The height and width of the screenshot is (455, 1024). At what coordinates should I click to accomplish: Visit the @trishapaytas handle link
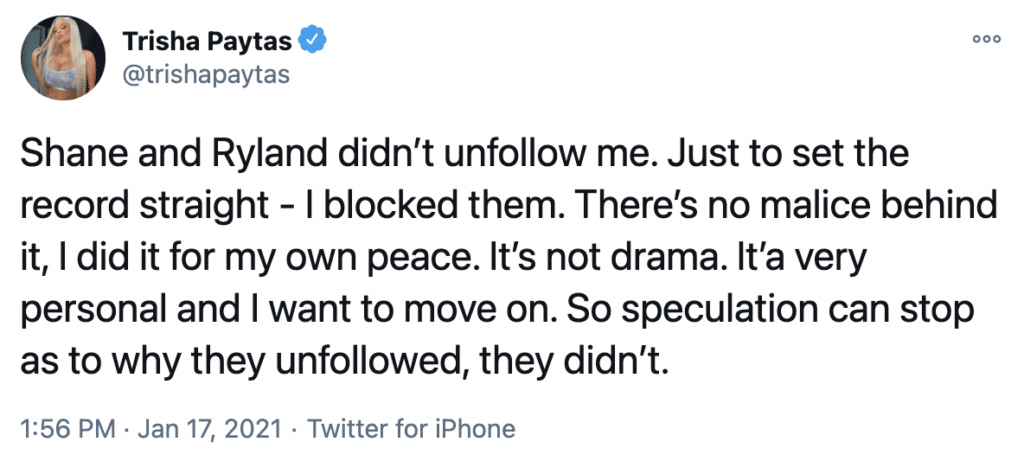coord(206,74)
